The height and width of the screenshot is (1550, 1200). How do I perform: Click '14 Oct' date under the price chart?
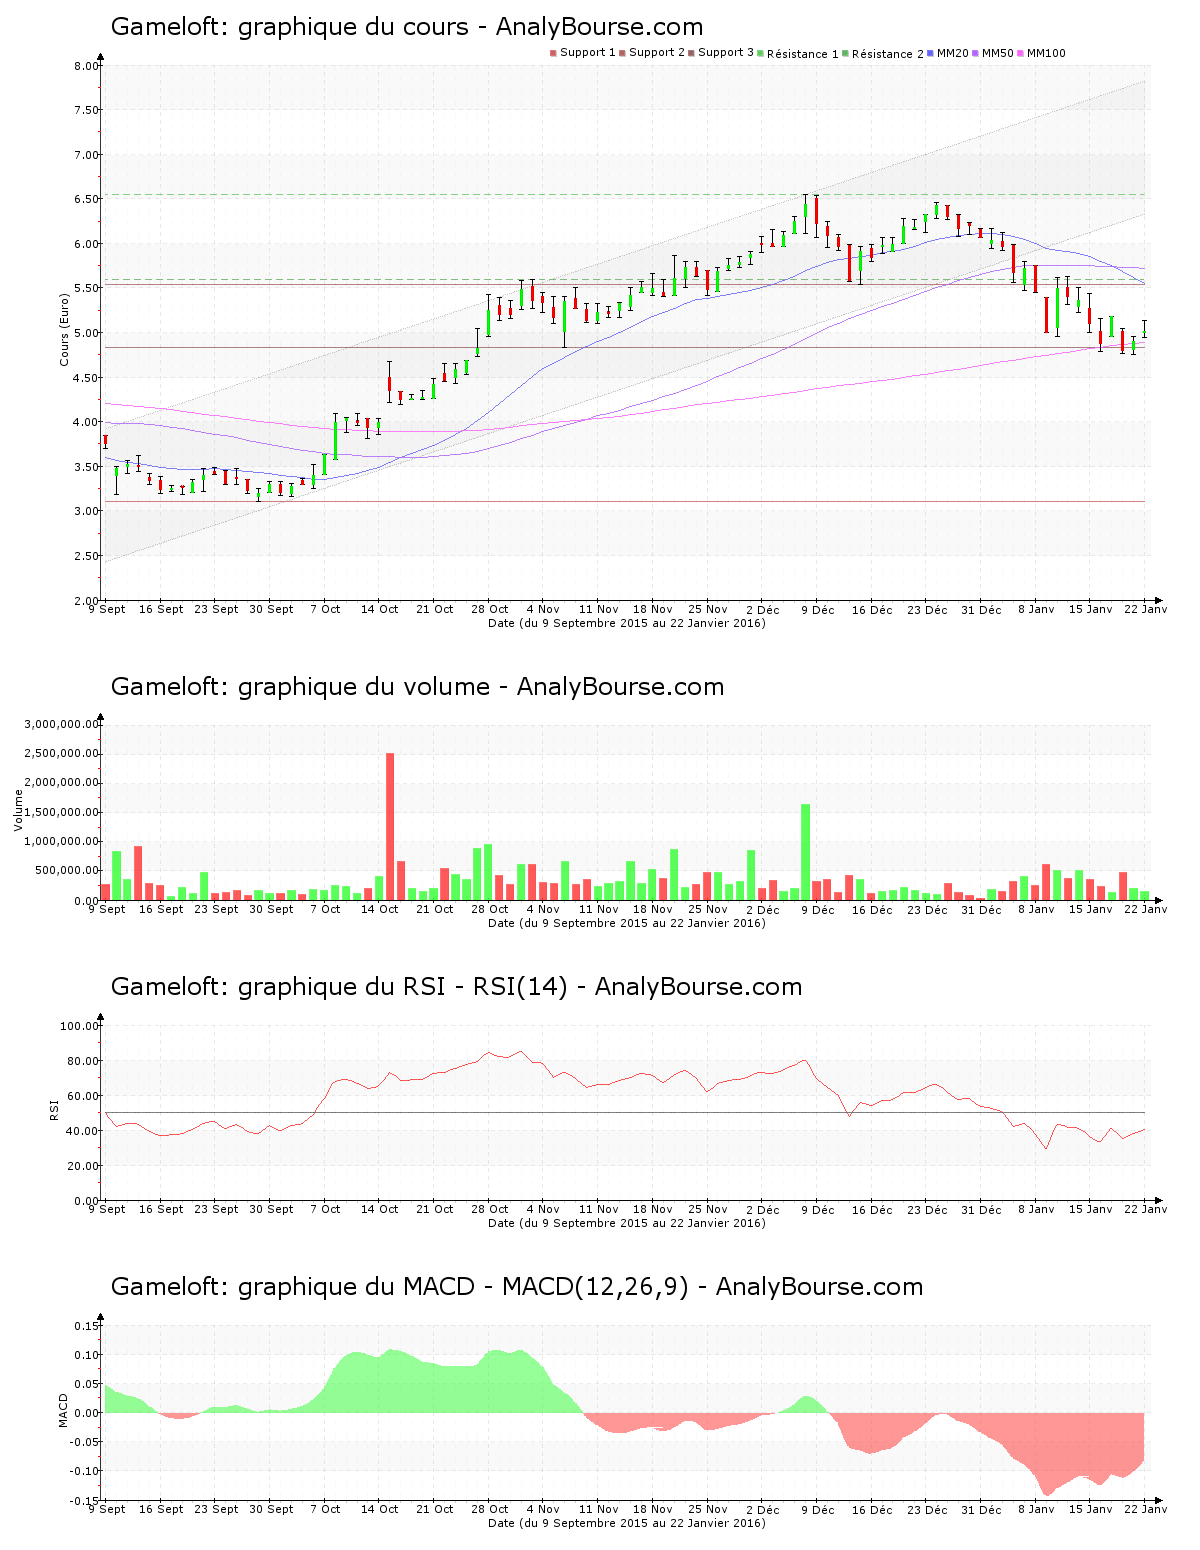[380, 609]
